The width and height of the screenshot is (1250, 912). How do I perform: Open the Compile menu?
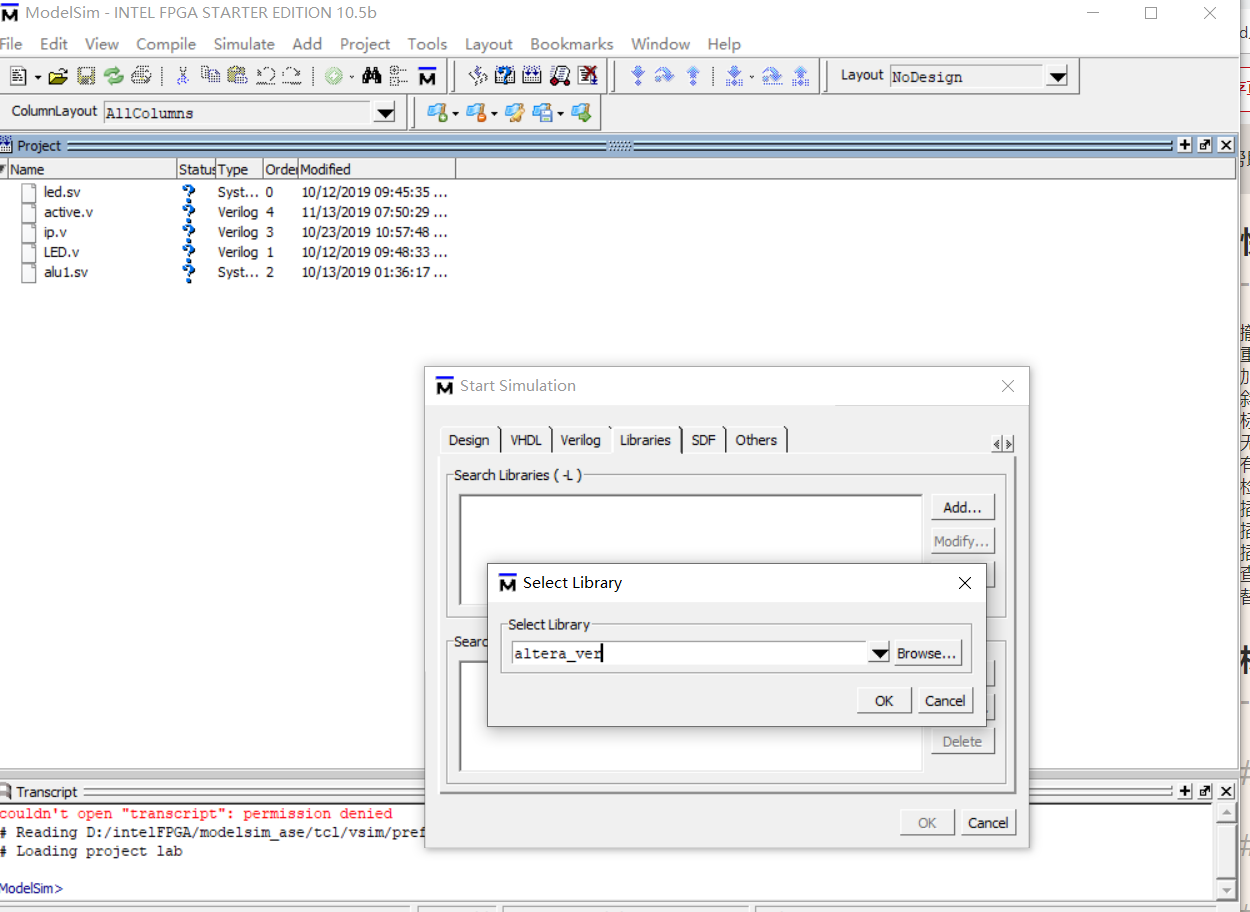pos(166,44)
